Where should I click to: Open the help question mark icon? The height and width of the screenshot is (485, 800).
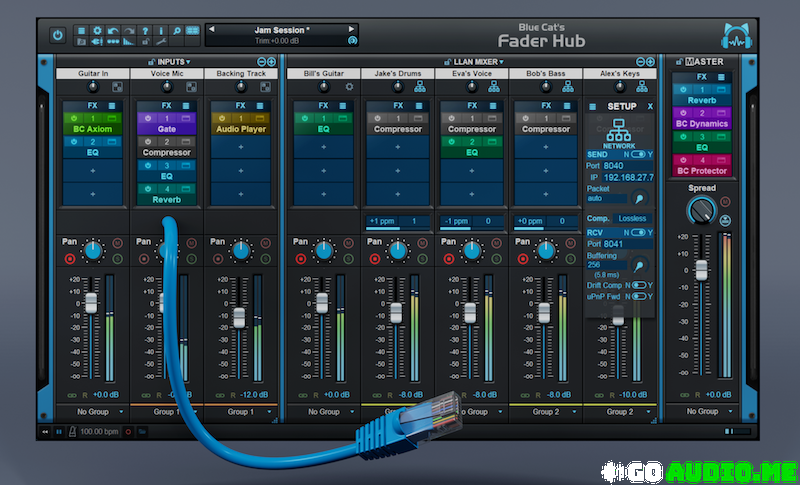(x=145, y=30)
